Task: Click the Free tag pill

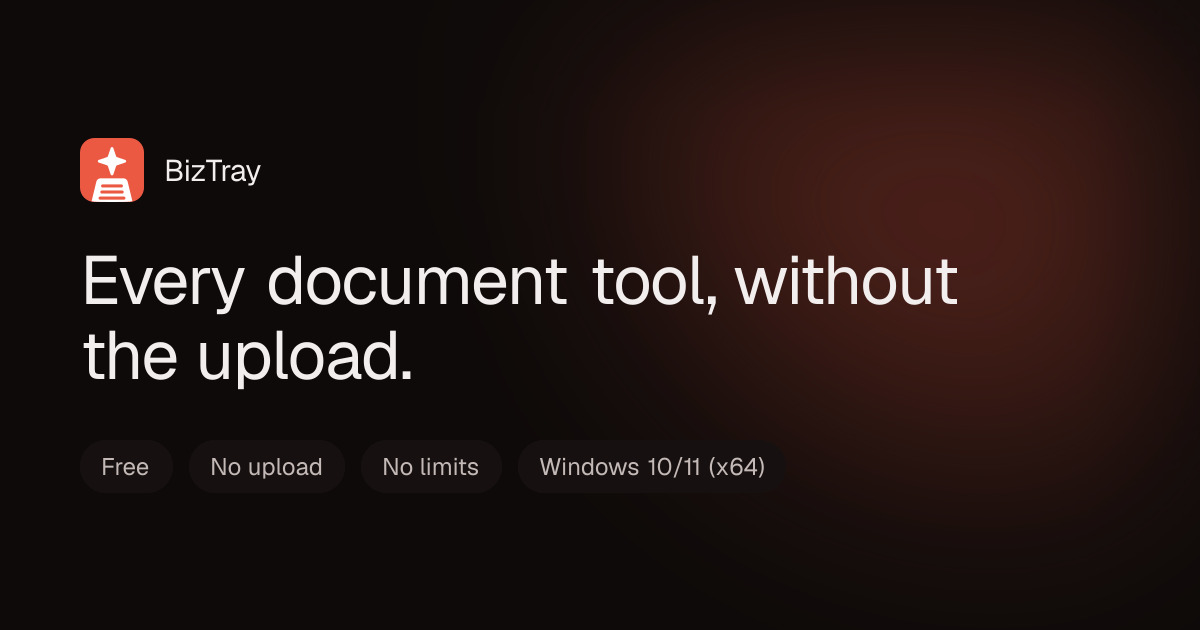Action: (126, 467)
